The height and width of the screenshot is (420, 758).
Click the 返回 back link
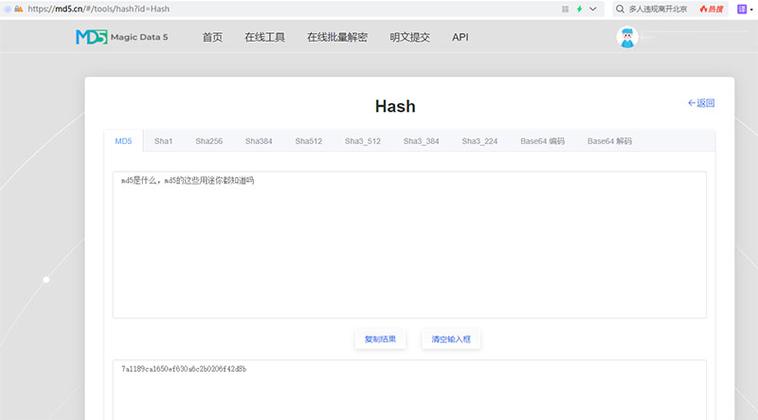tap(701, 103)
